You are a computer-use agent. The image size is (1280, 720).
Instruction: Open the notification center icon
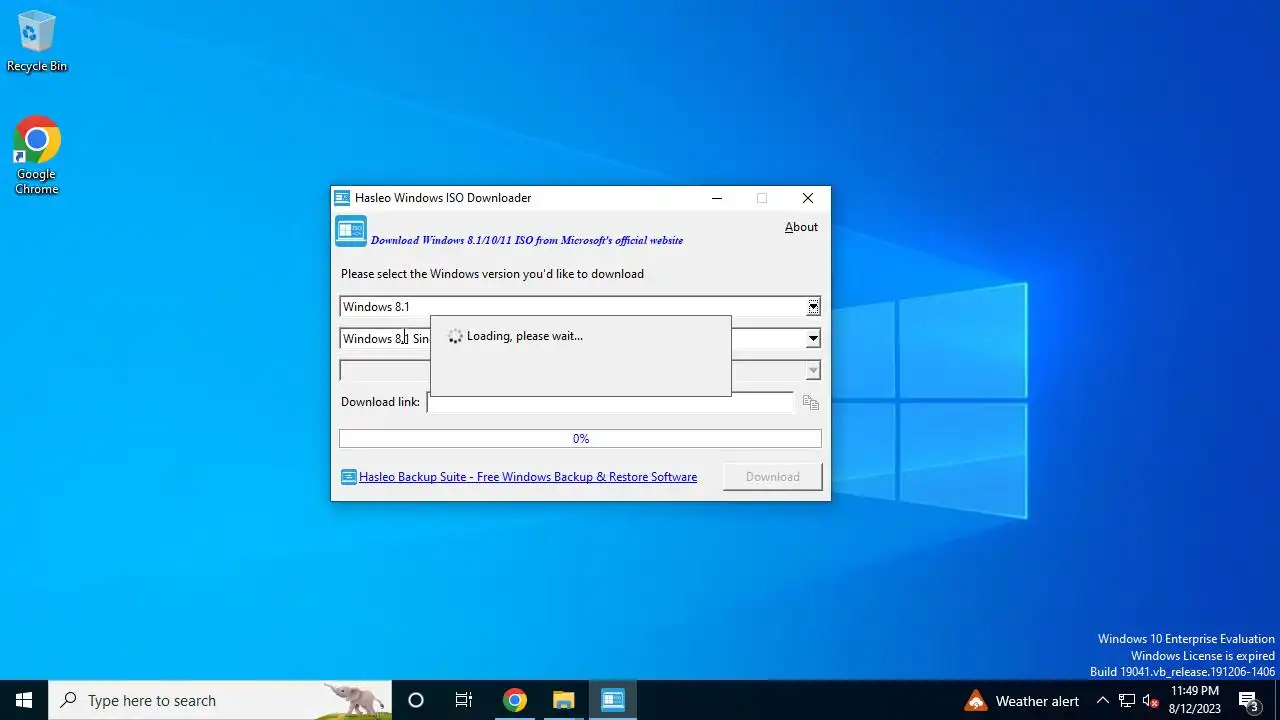[x=1248, y=701]
